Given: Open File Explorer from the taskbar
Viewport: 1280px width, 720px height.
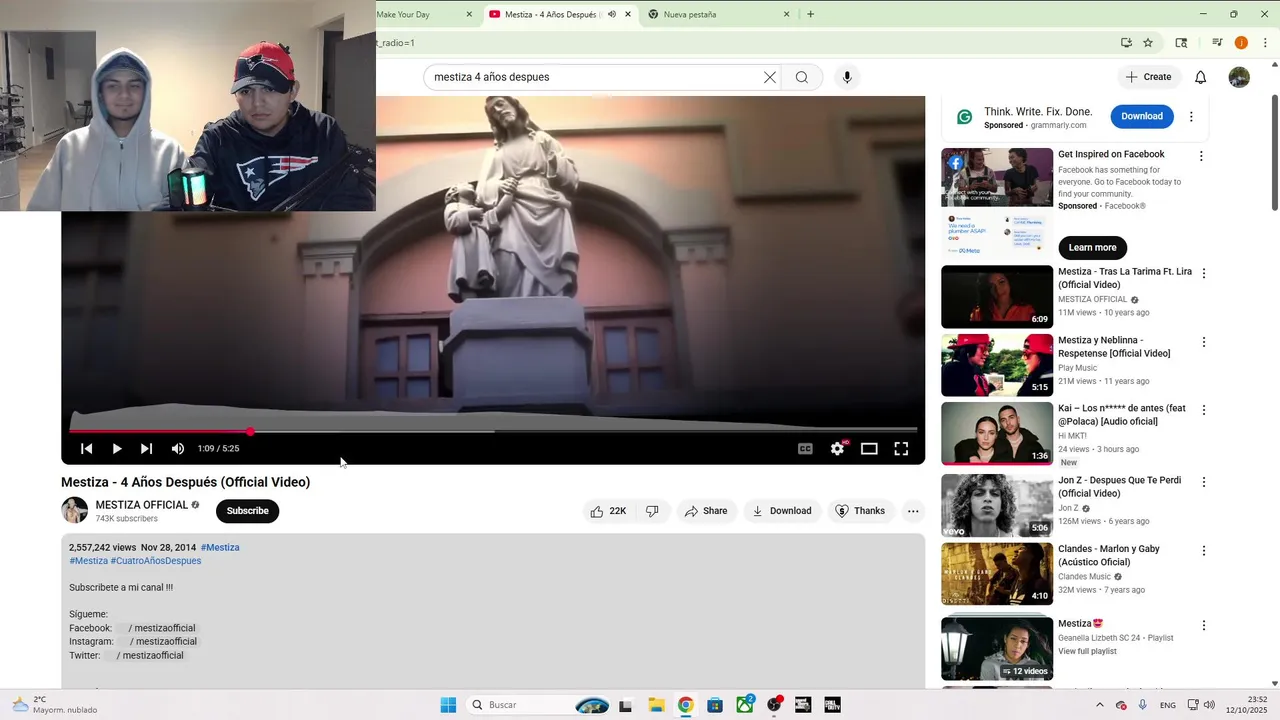Looking at the screenshot, I should coord(656,705).
